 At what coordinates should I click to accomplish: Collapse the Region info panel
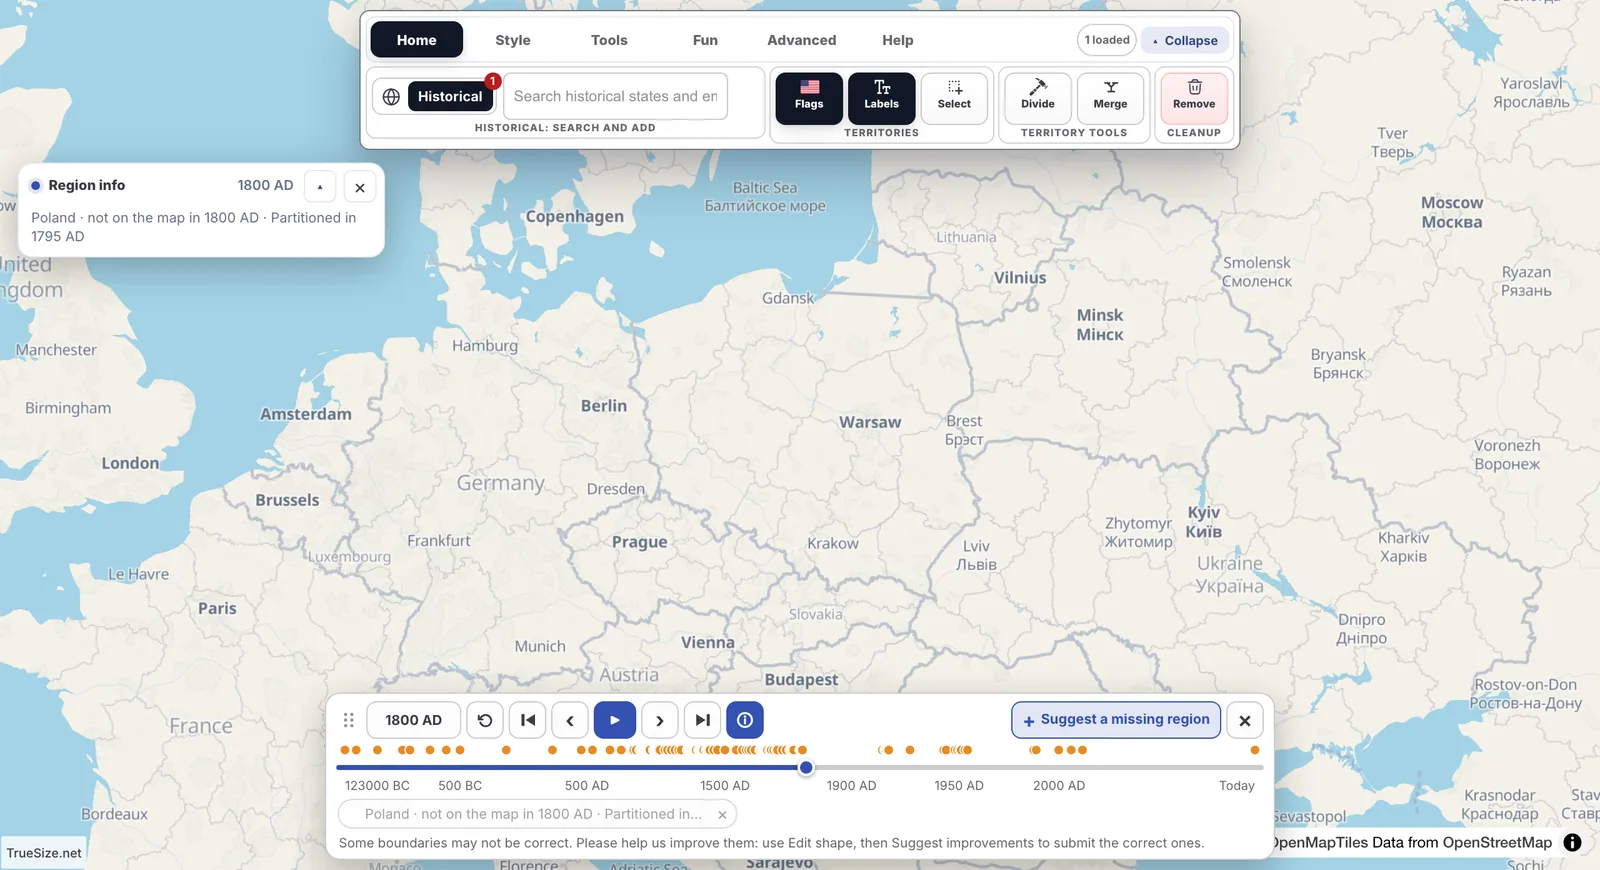tap(320, 187)
